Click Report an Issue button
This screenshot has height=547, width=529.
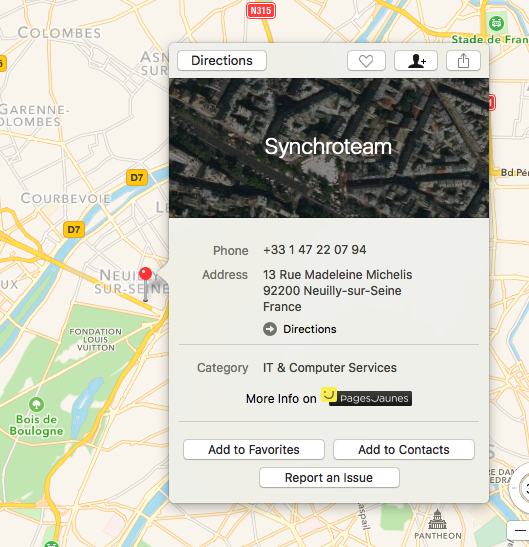tap(329, 478)
